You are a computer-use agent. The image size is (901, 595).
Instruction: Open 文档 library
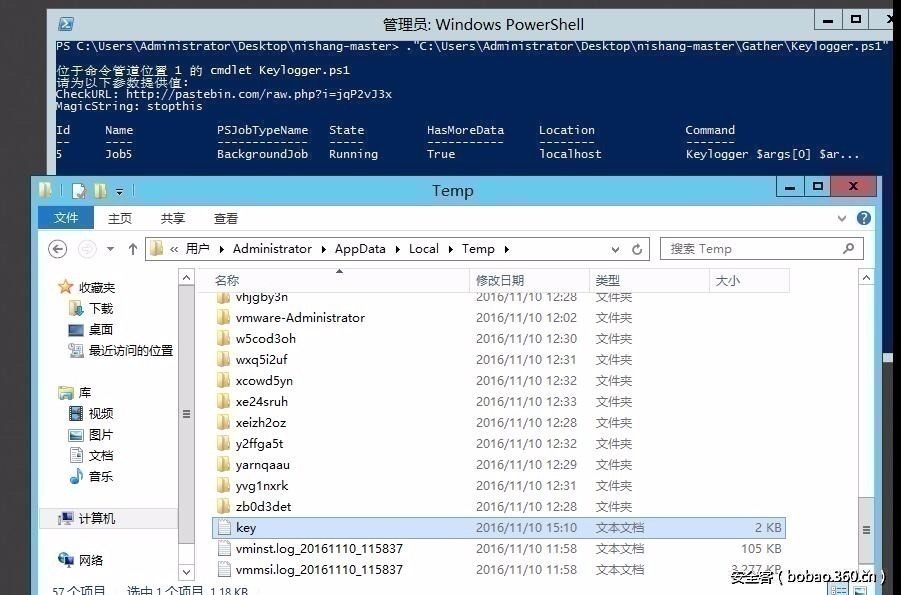101,455
